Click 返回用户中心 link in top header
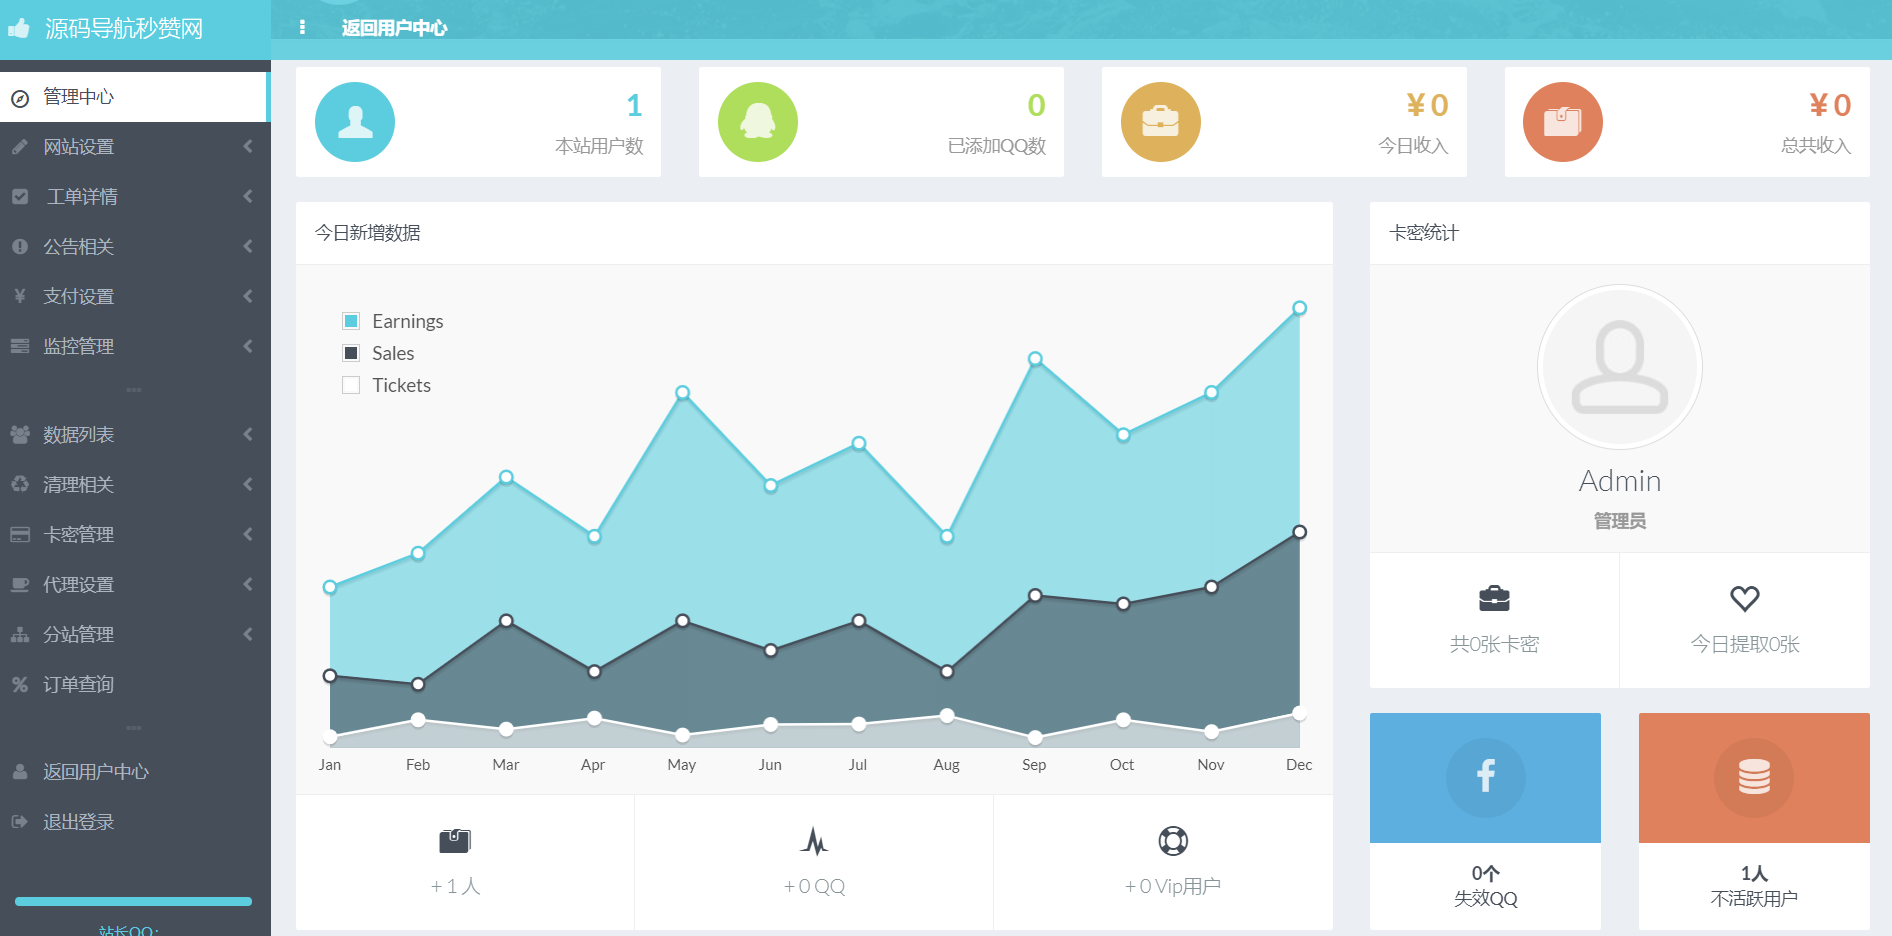This screenshot has width=1892, height=936. click(394, 28)
